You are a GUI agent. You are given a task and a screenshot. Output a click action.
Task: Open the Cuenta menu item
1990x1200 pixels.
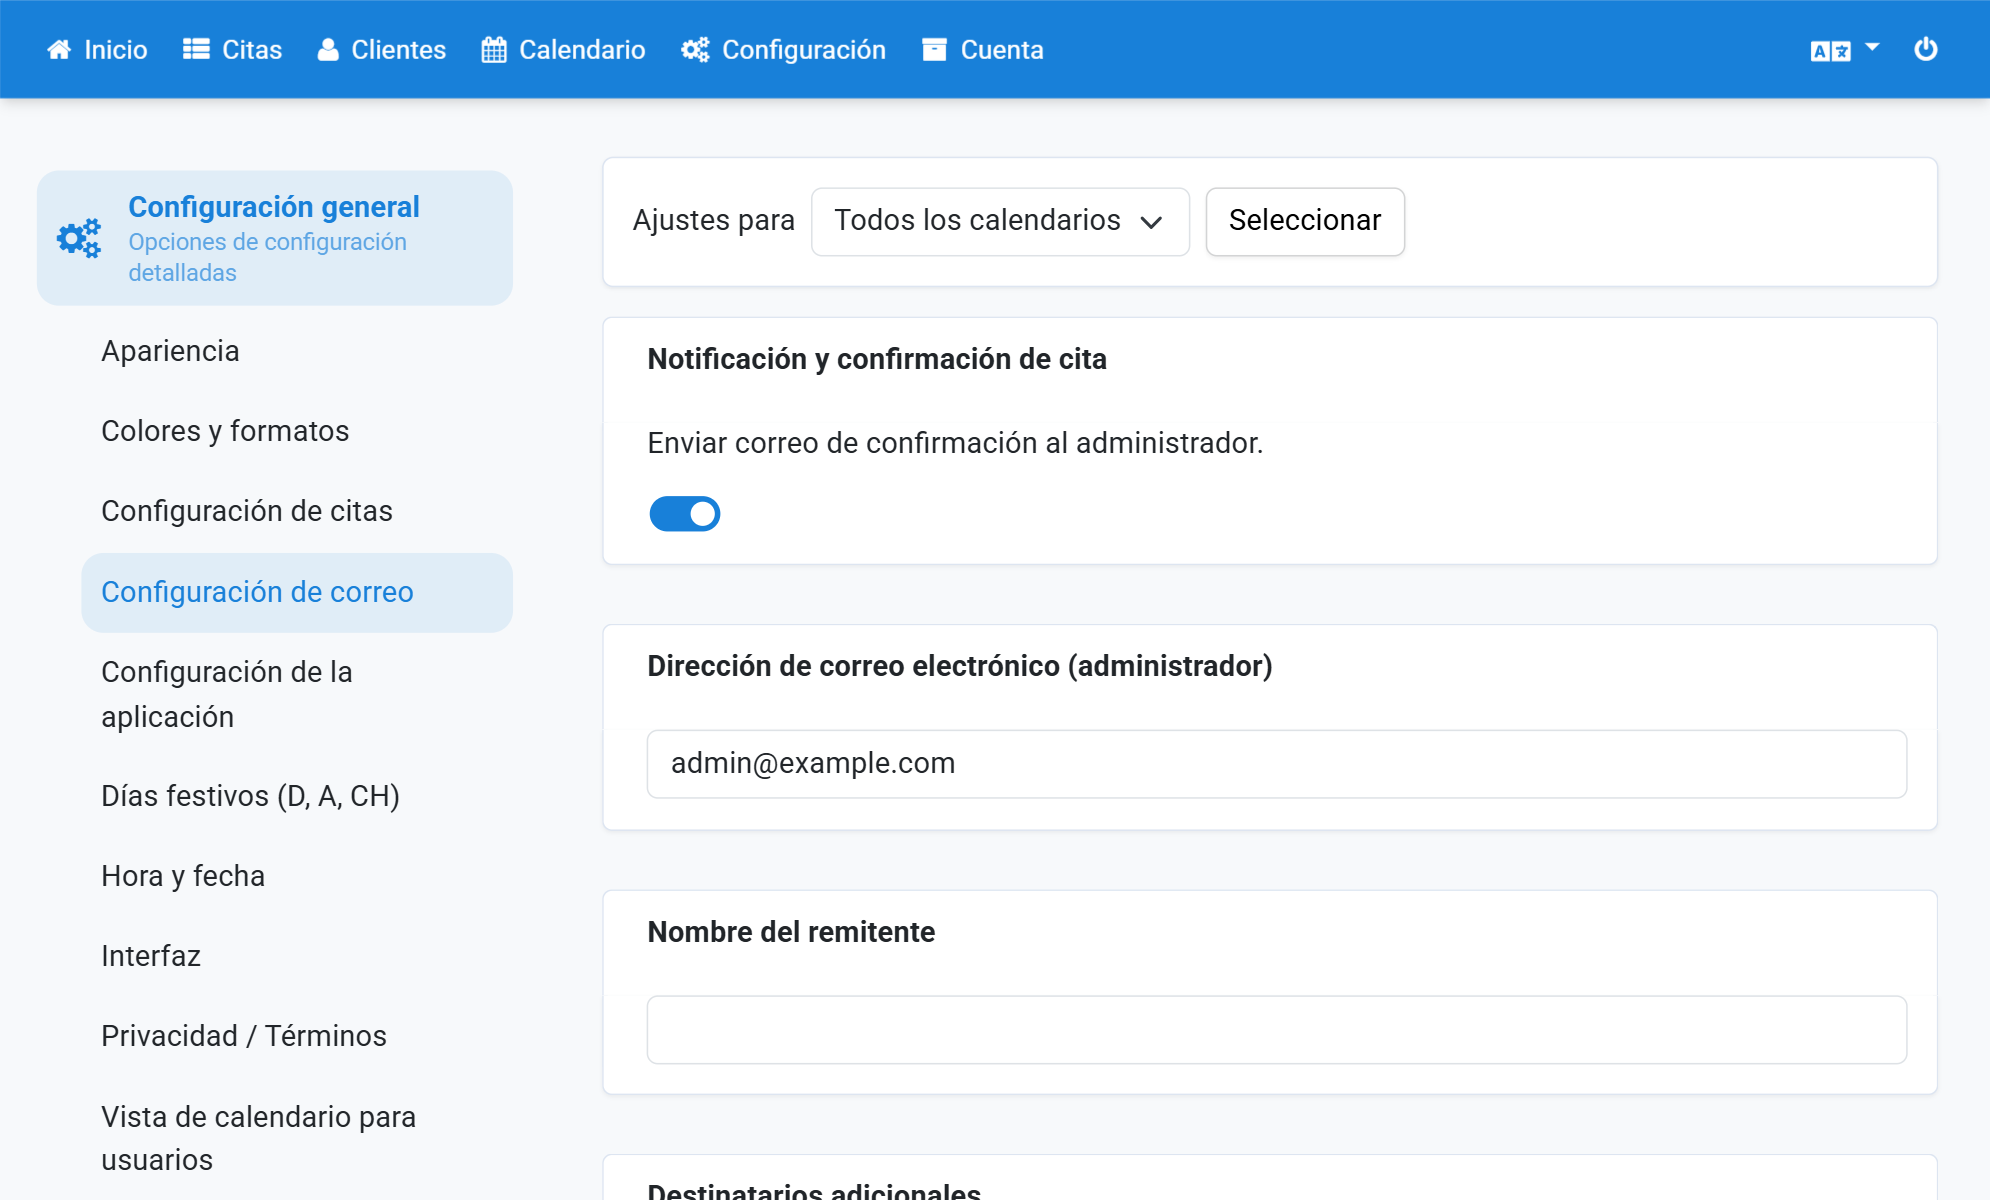[x=983, y=50]
